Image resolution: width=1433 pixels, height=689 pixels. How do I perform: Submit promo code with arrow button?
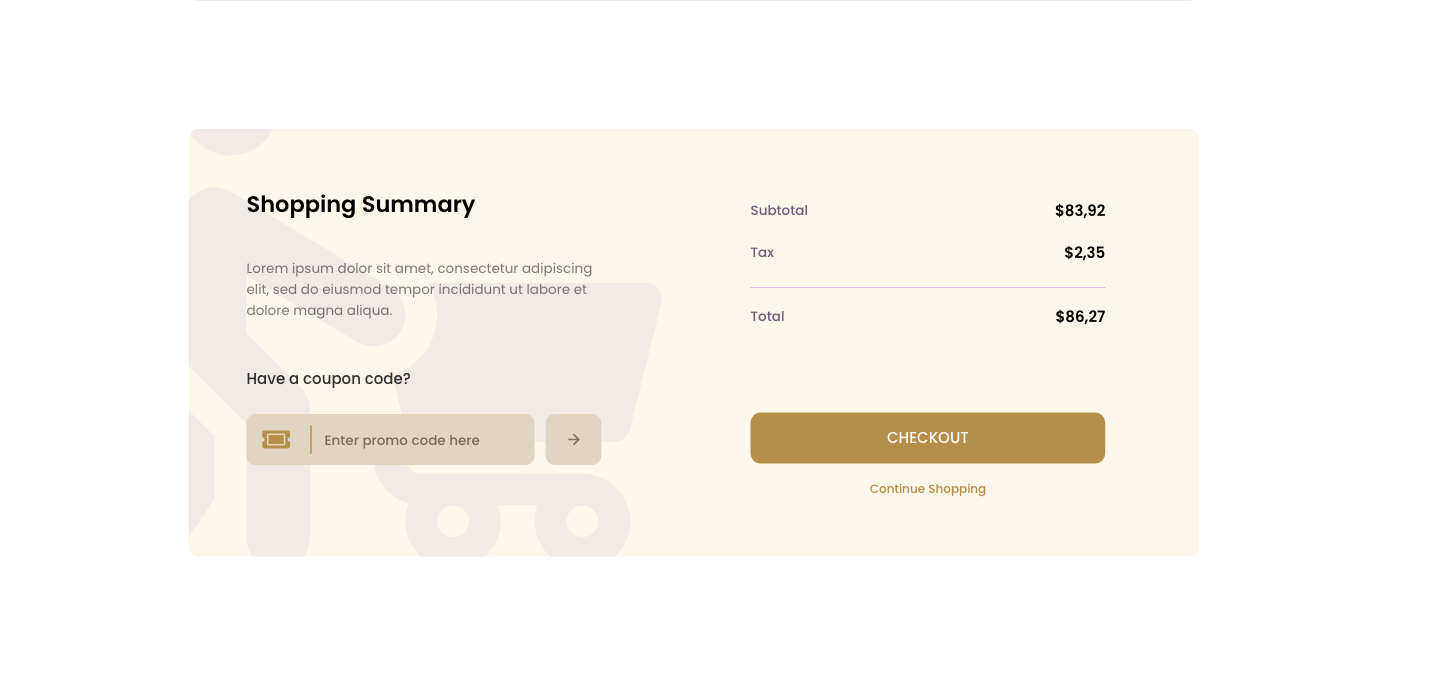(x=573, y=440)
